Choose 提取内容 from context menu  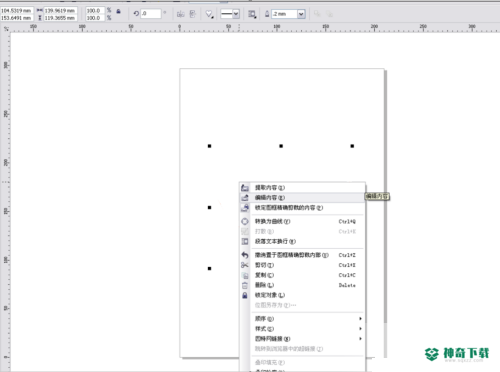302,188
